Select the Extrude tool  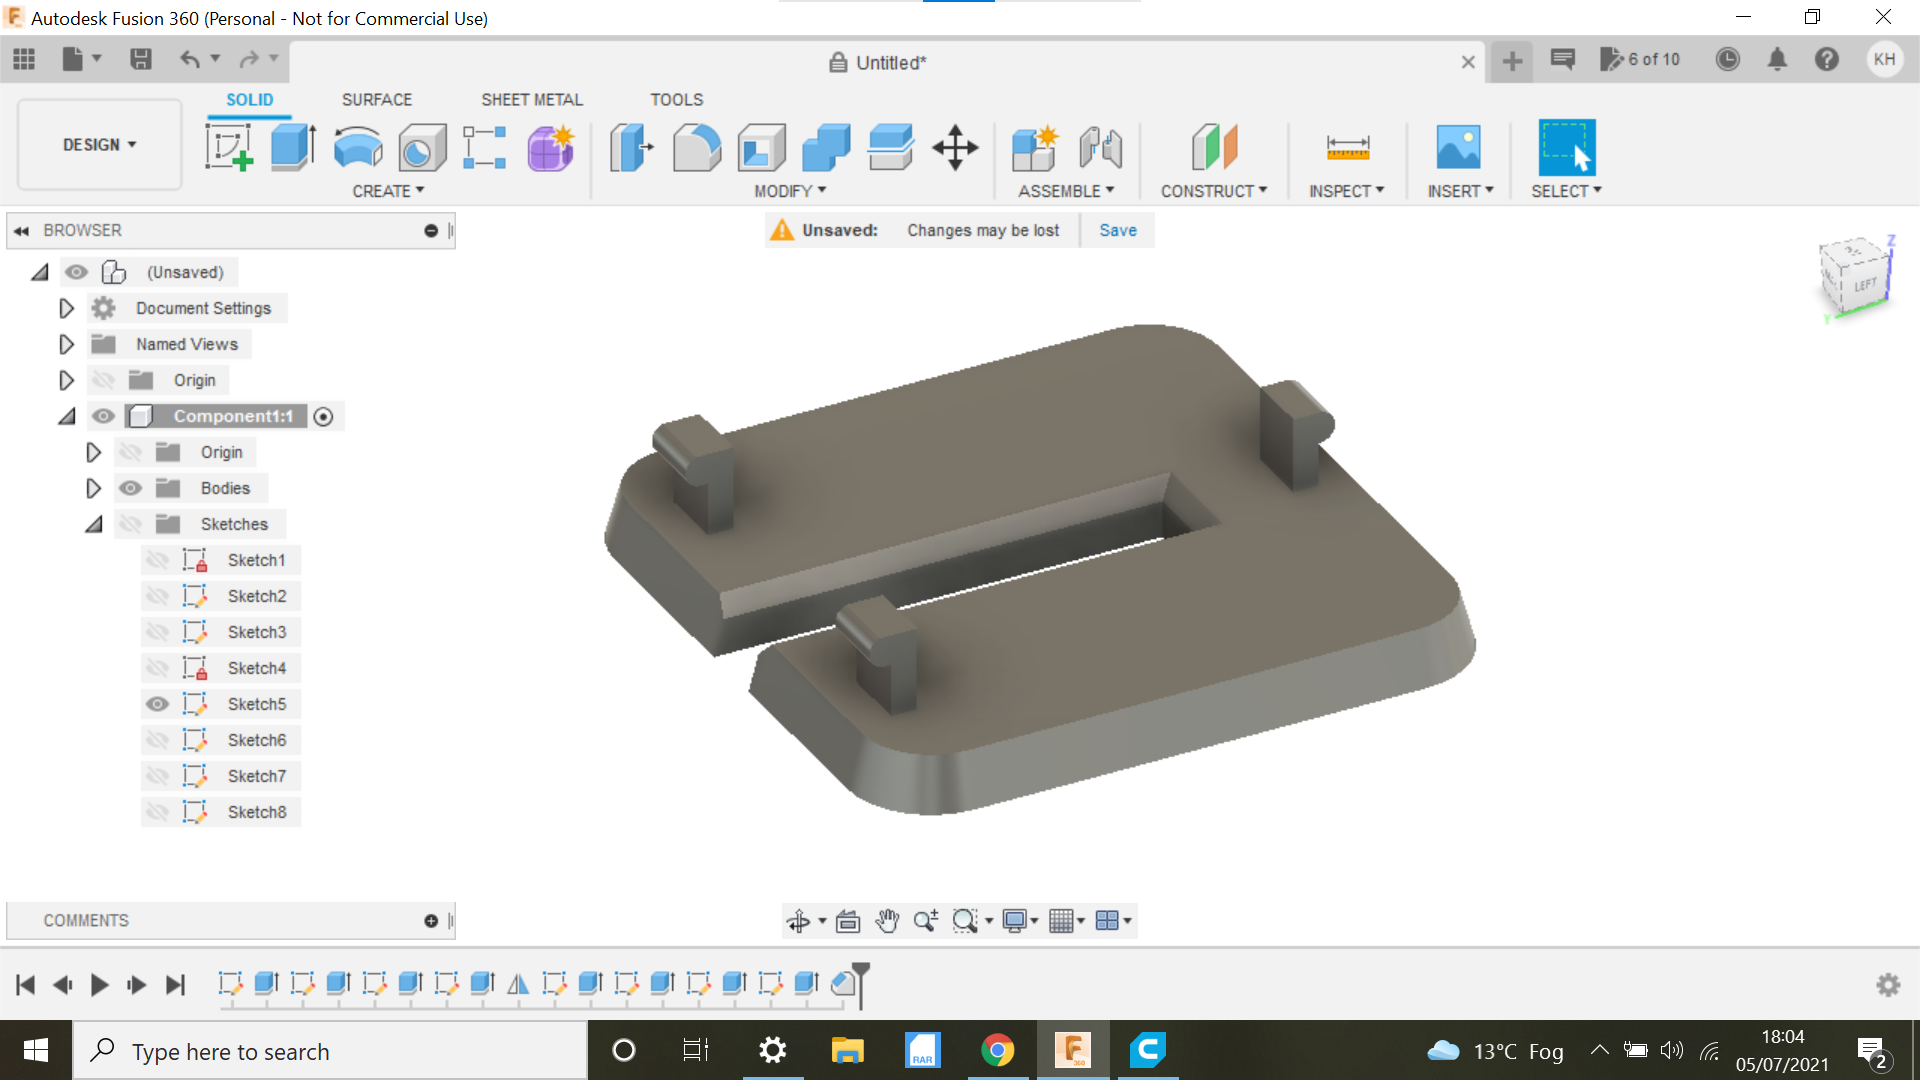294,148
